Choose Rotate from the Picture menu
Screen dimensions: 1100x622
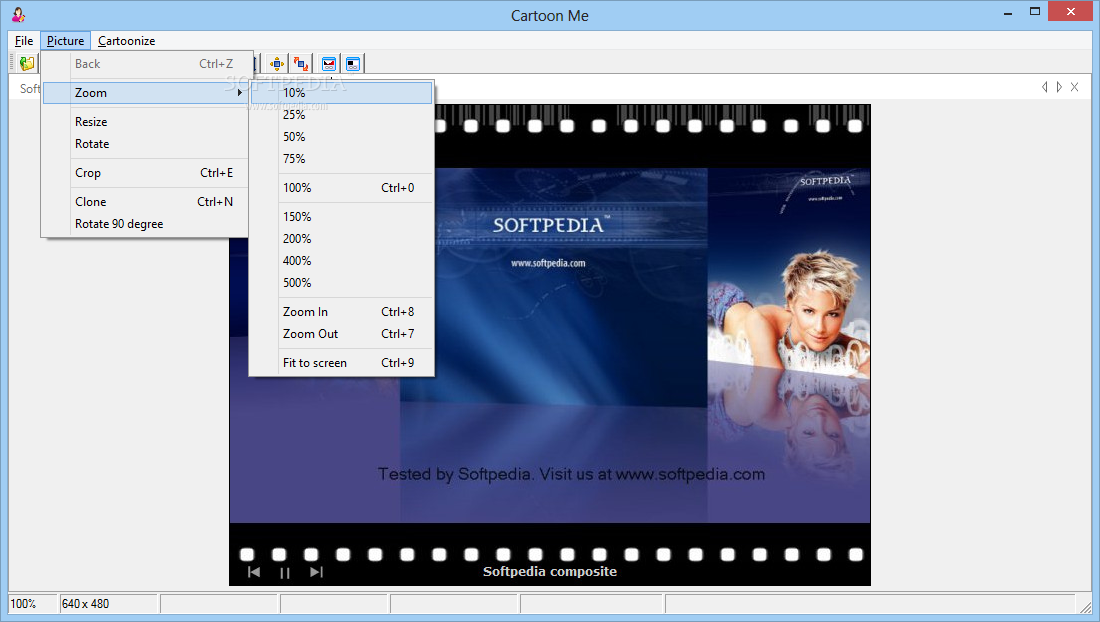click(146, 144)
